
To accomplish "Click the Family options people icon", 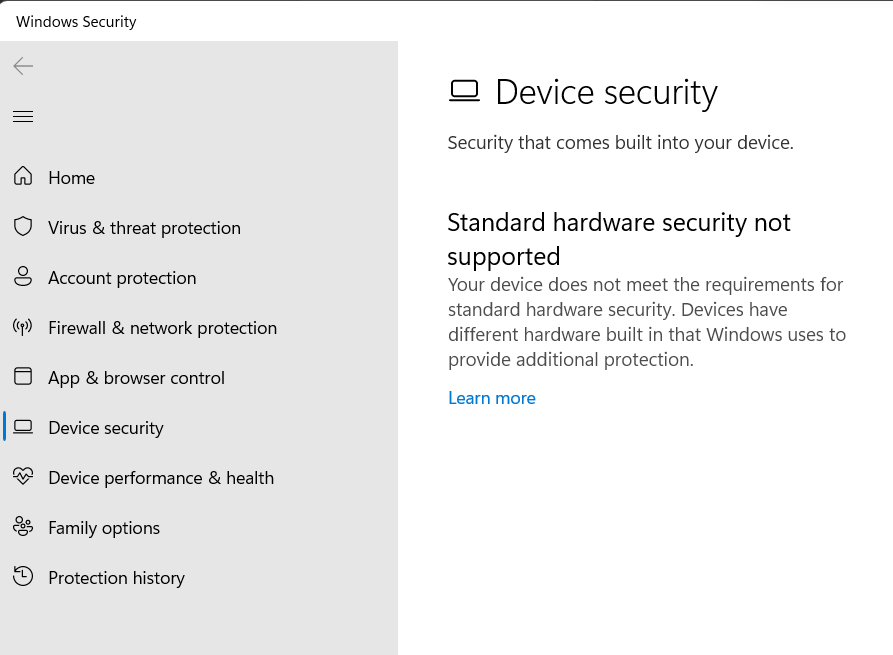I will (23, 527).
